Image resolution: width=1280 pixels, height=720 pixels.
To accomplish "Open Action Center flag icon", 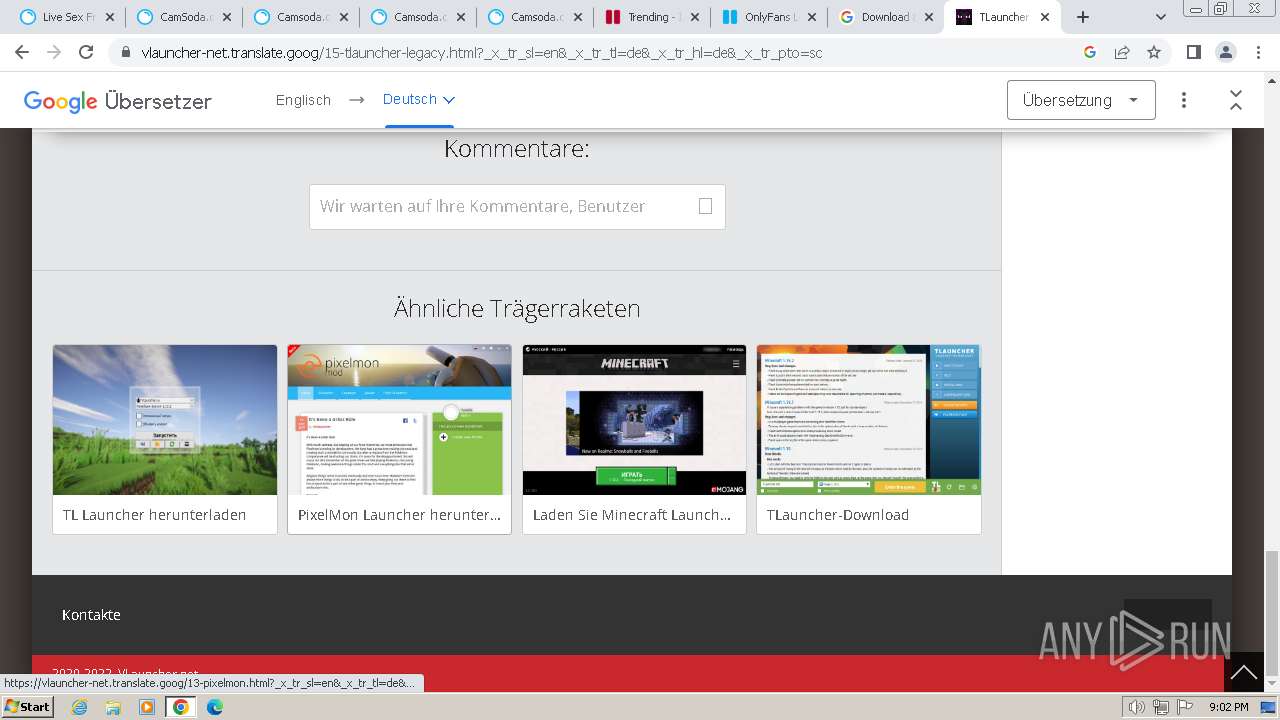I will (1186, 707).
